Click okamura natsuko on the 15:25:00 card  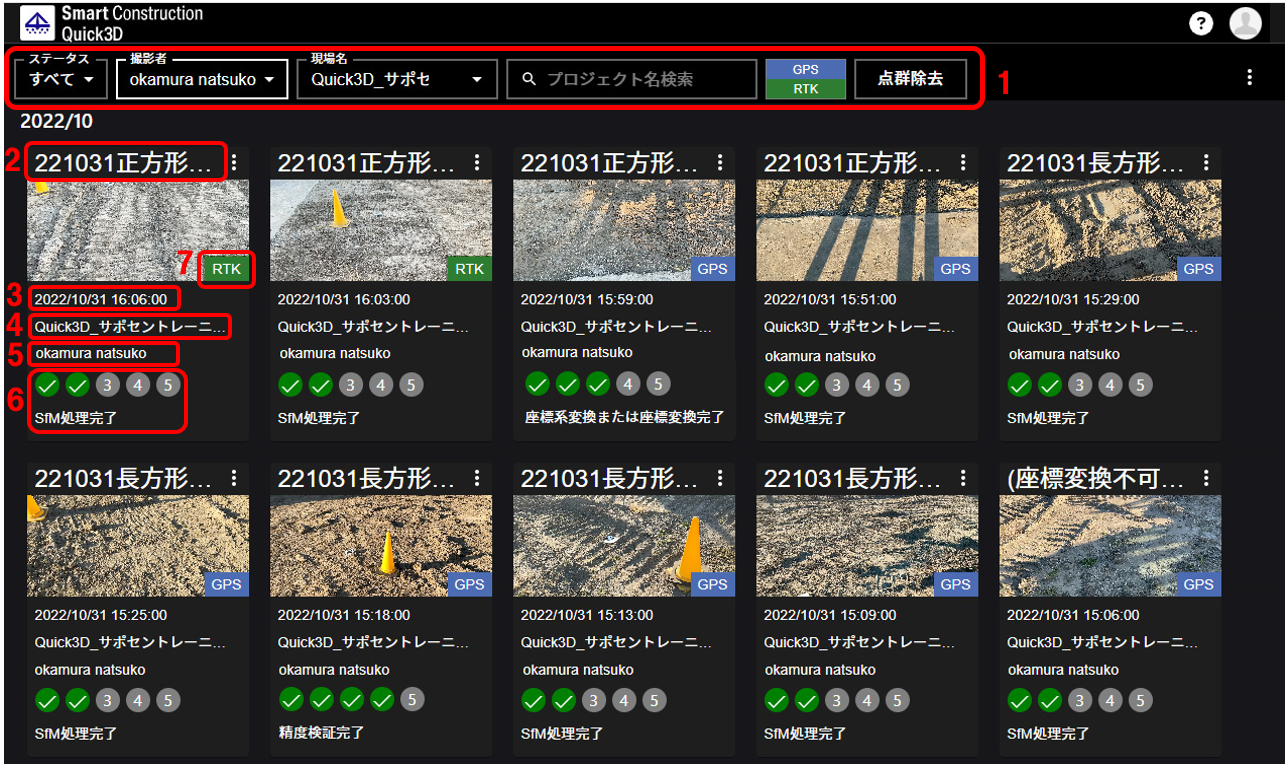tap(90, 670)
